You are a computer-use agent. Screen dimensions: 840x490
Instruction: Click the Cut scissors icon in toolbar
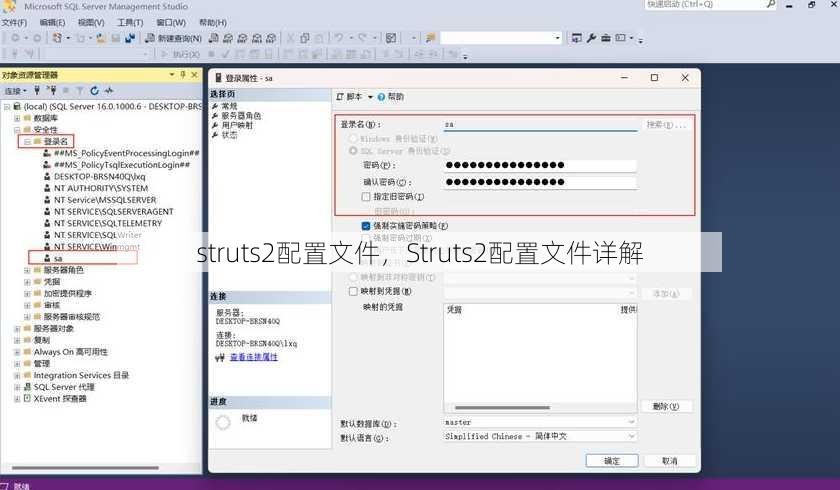pos(290,38)
